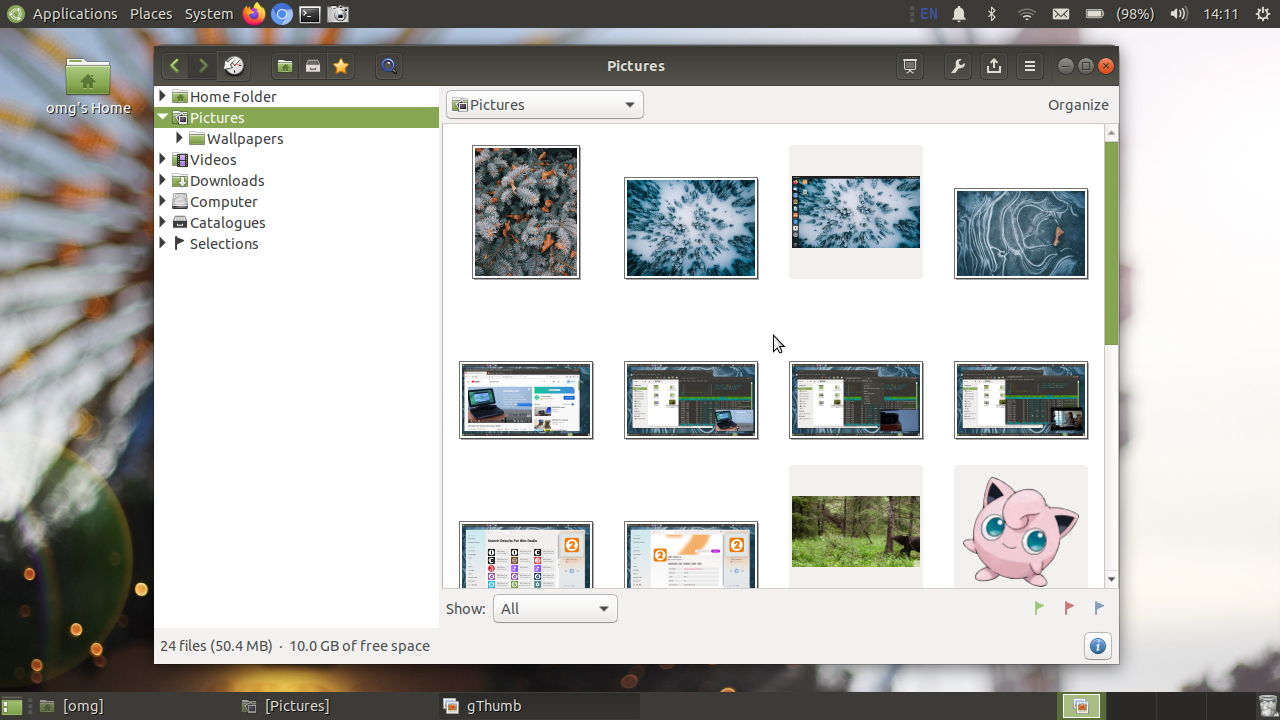Start slideshow presentation from header icon

pyautogui.click(x=910, y=66)
